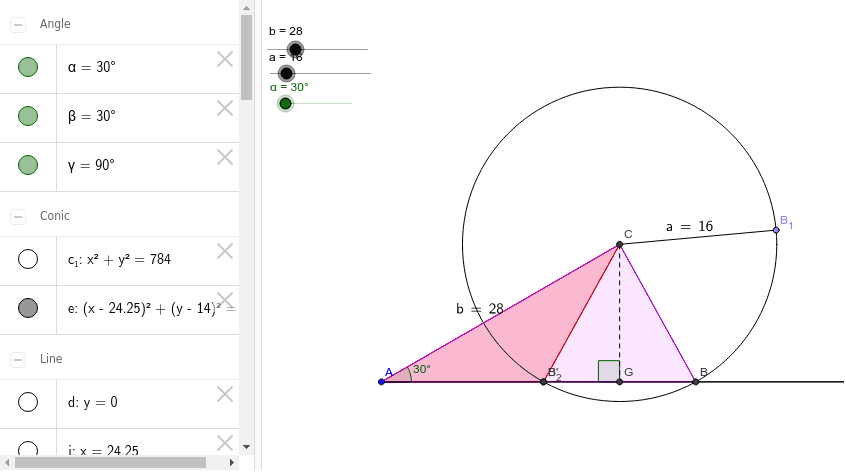Click the right-angle square marker near G
This screenshot has width=846, height=472.
click(609, 371)
